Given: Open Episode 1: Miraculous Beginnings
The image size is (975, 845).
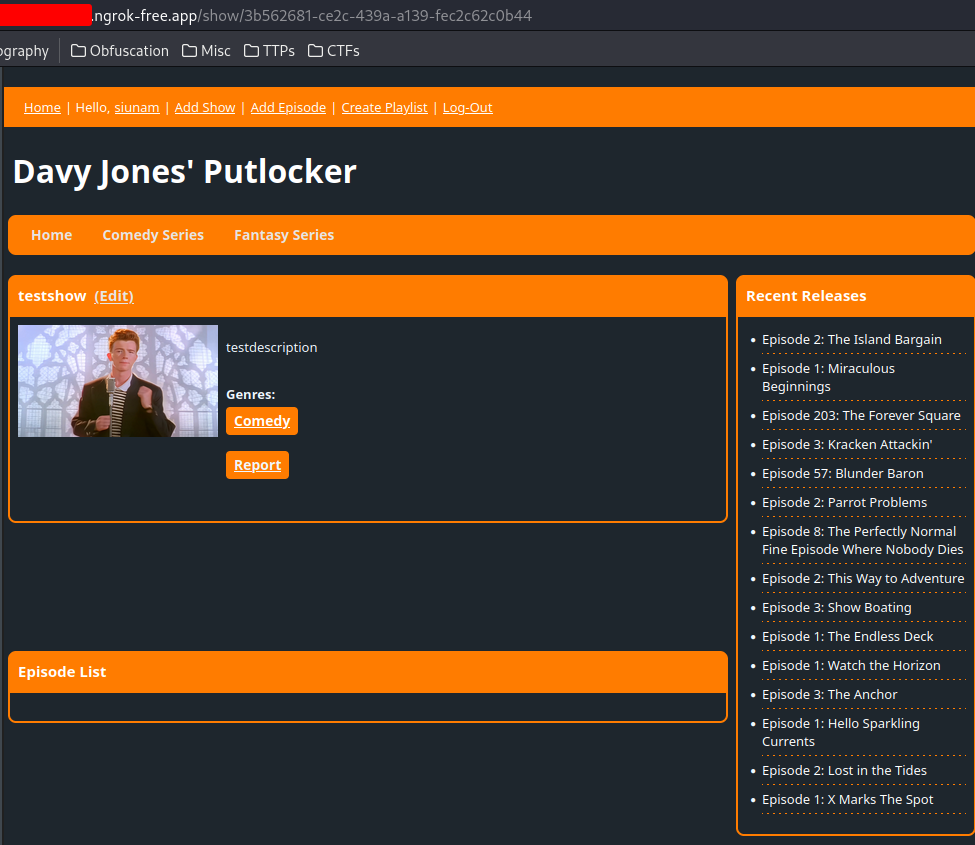Looking at the screenshot, I should click(x=828, y=377).
